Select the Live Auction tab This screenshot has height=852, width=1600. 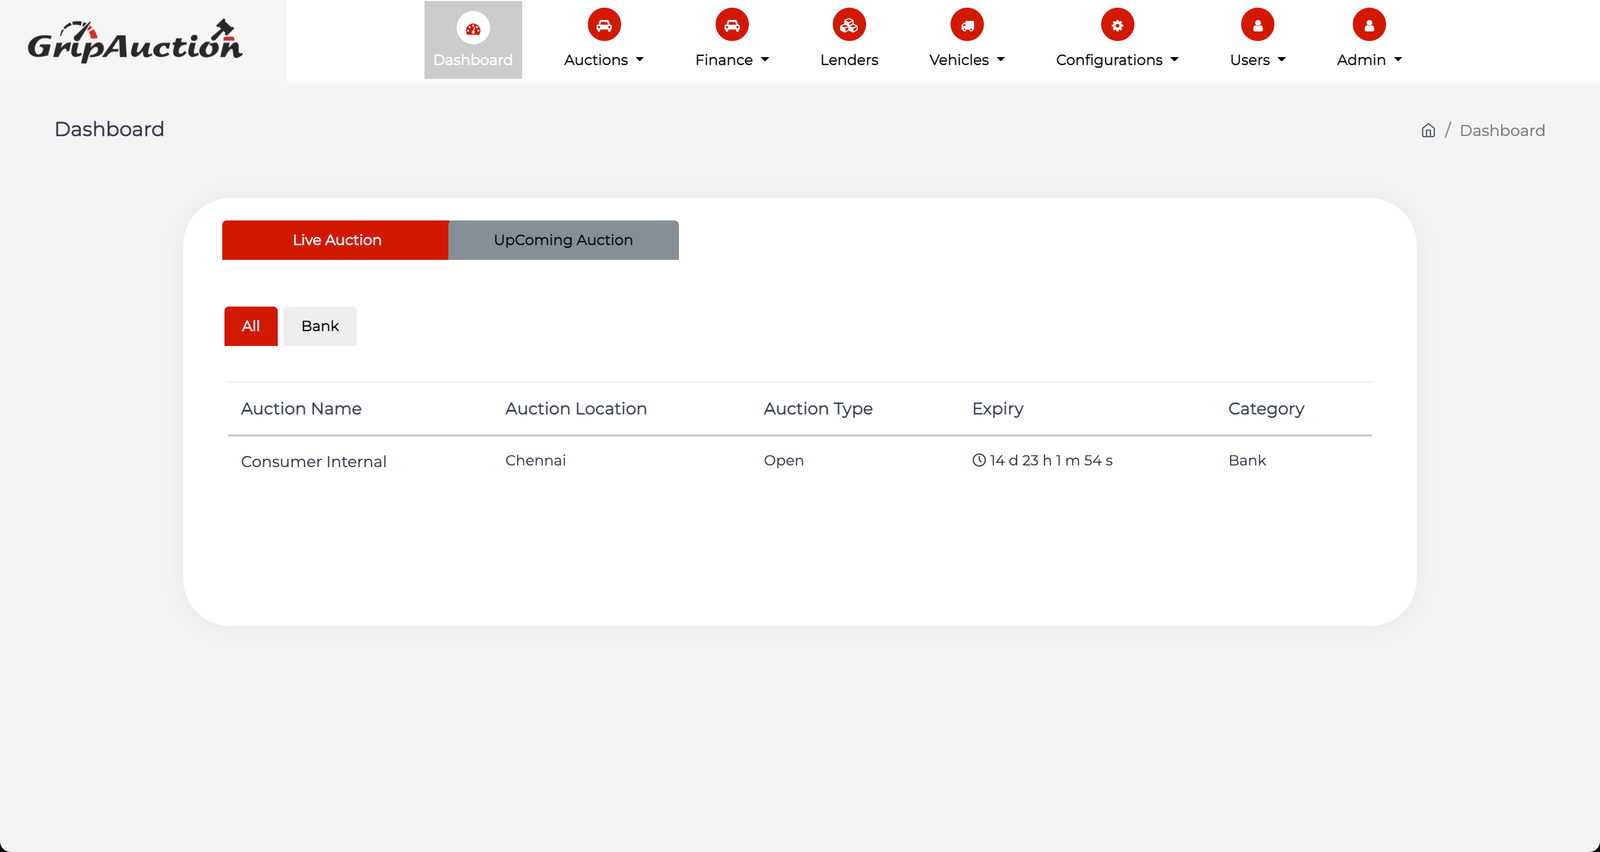click(336, 240)
